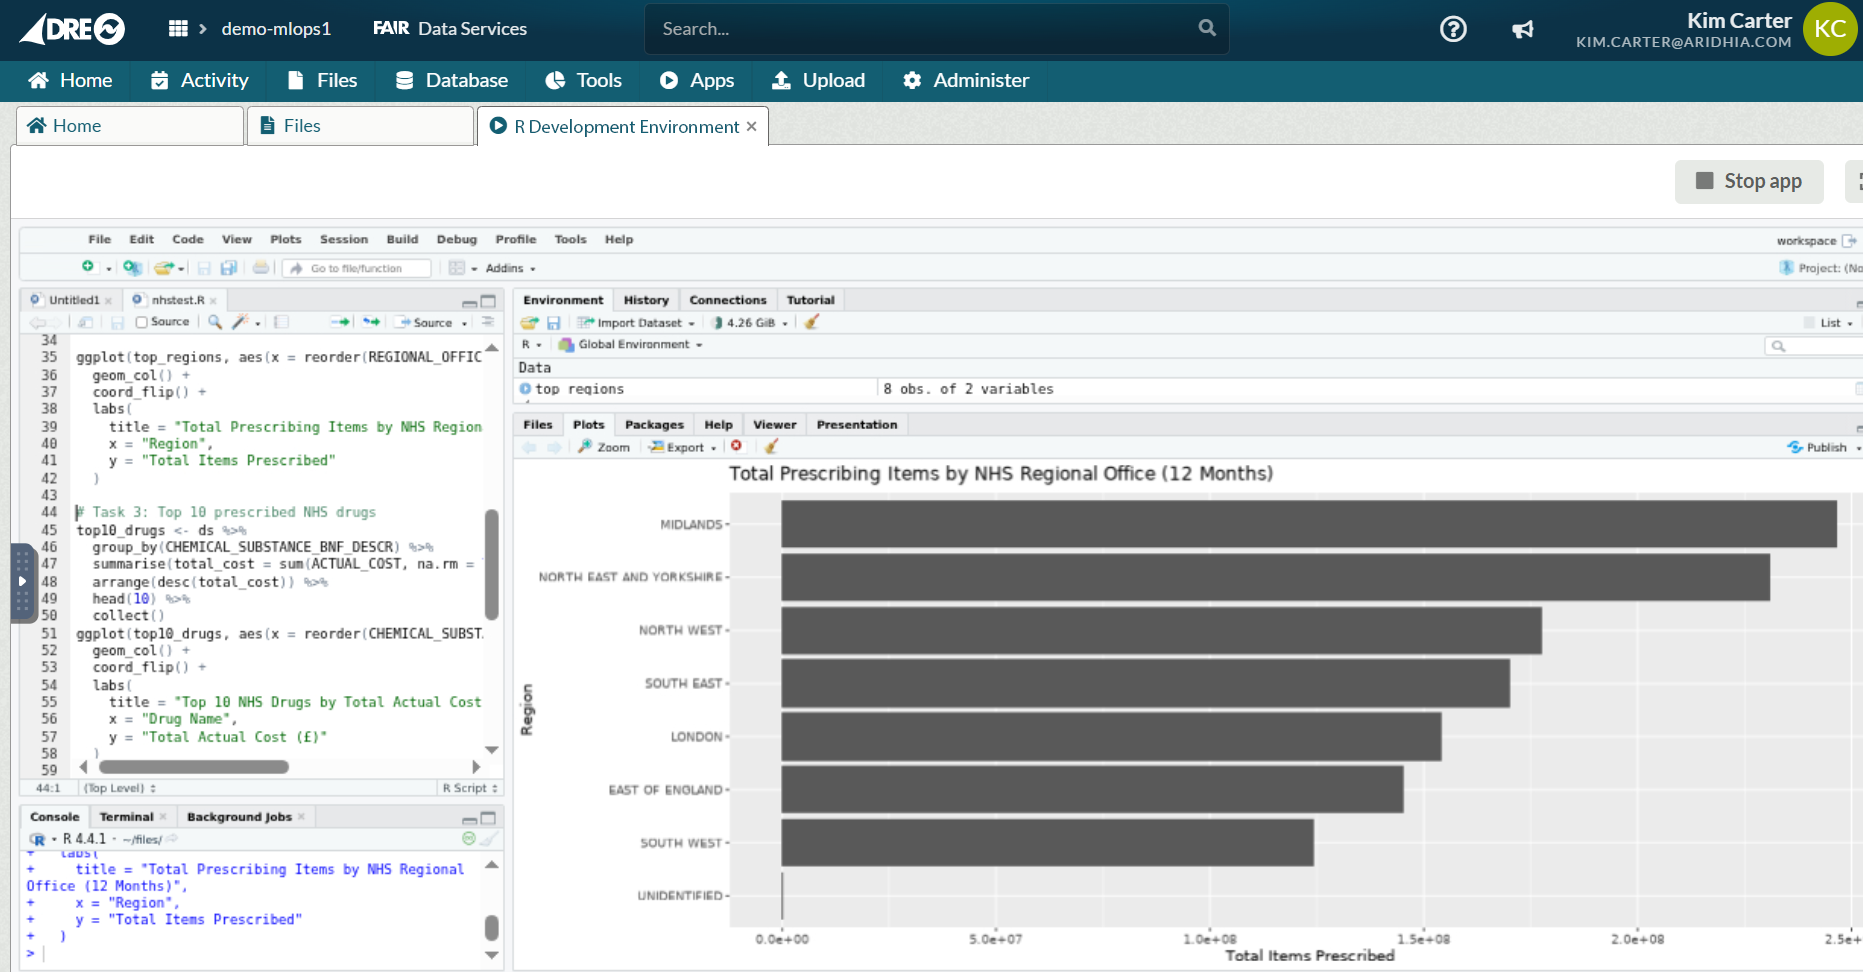Expand the top_regions data object
1863x972 pixels.
(x=526, y=389)
